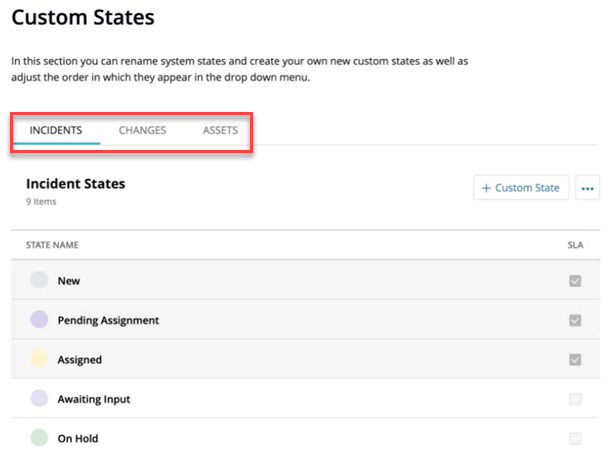Enable SLA checkbox for Awaiting Input

click(x=575, y=399)
